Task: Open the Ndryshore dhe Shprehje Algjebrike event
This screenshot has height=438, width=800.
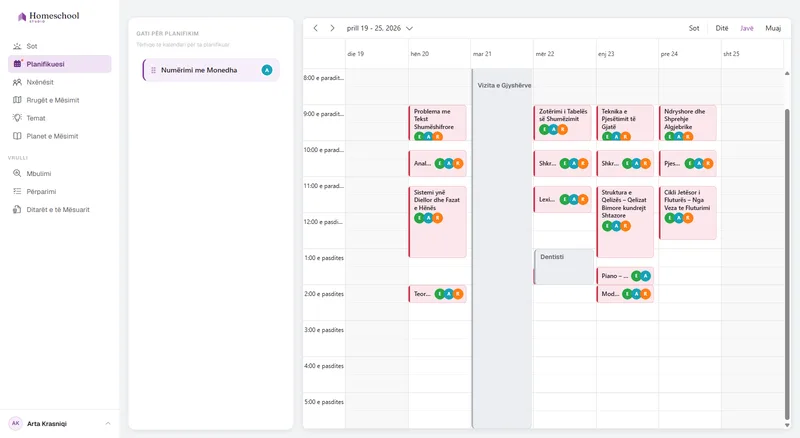Action: [688, 123]
